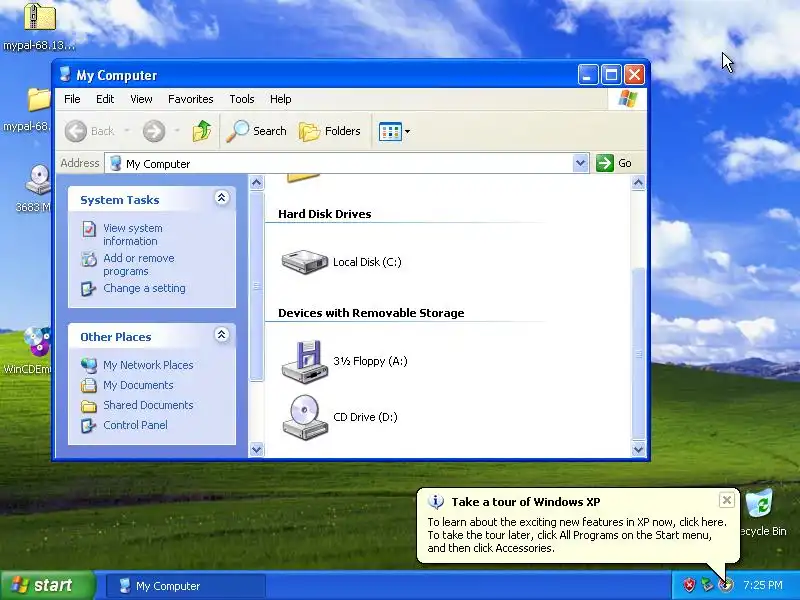Screen dimensions: 800x600
Task: Click the Windows flag logo in the menu bar
Action: pos(628,99)
